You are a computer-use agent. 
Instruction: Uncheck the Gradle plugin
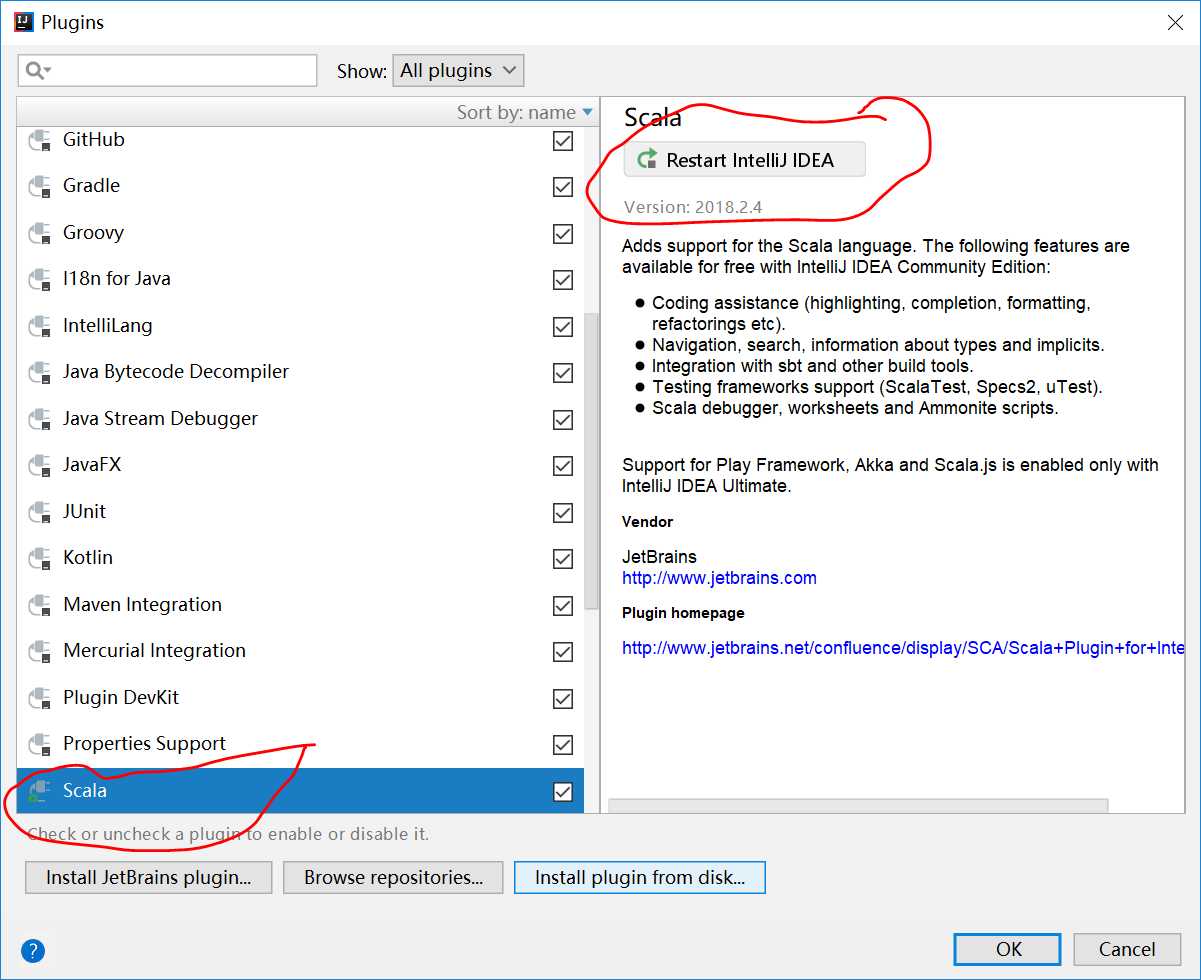(563, 187)
